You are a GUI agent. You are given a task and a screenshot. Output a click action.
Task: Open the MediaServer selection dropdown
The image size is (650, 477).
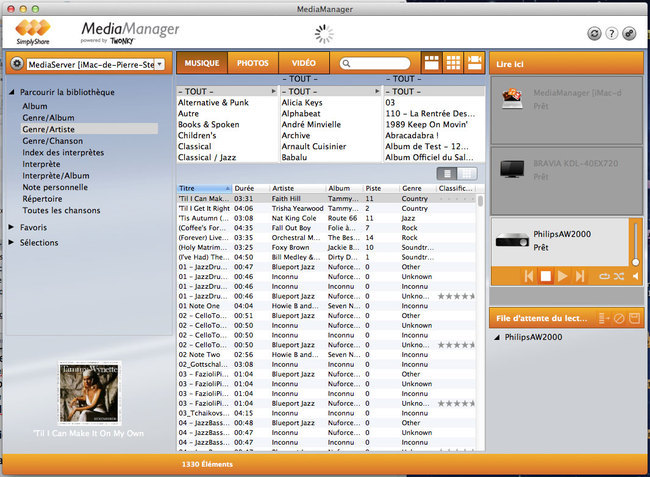click(160, 64)
